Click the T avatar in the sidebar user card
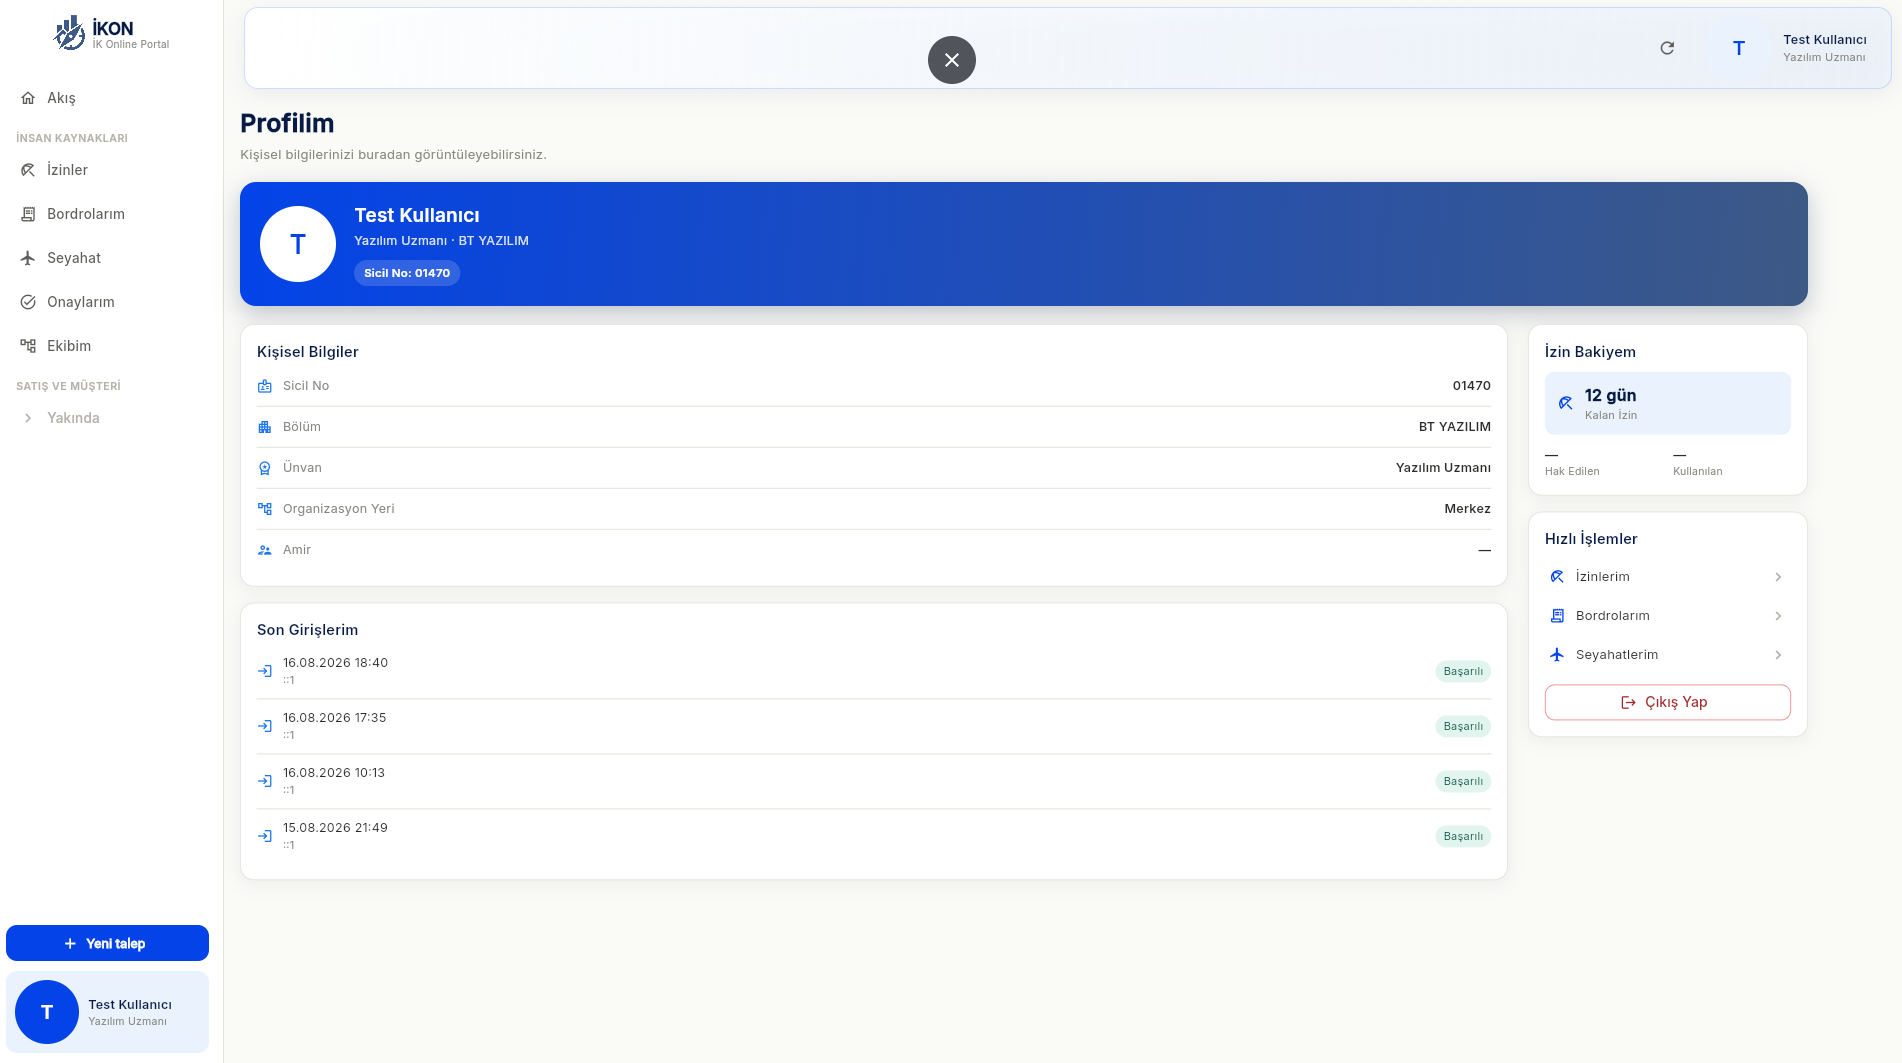The image size is (1902, 1063). click(x=47, y=1012)
